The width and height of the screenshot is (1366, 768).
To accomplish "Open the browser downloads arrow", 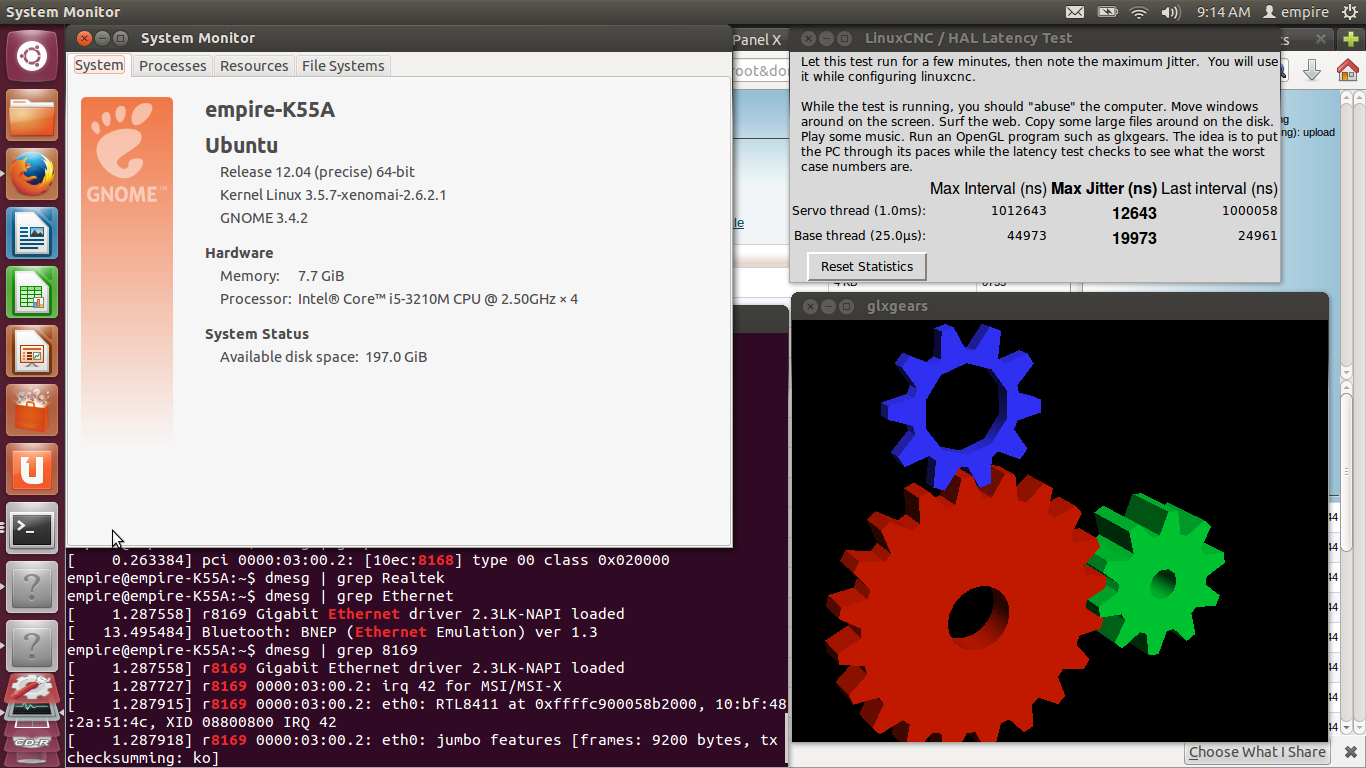I will [1312, 70].
